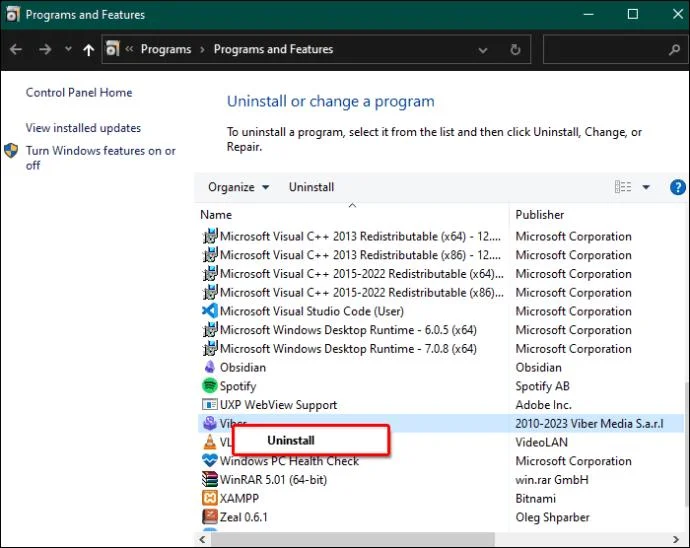Click the VideoLAN publisher cell
The image size is (690, 548).
(541, 442)
